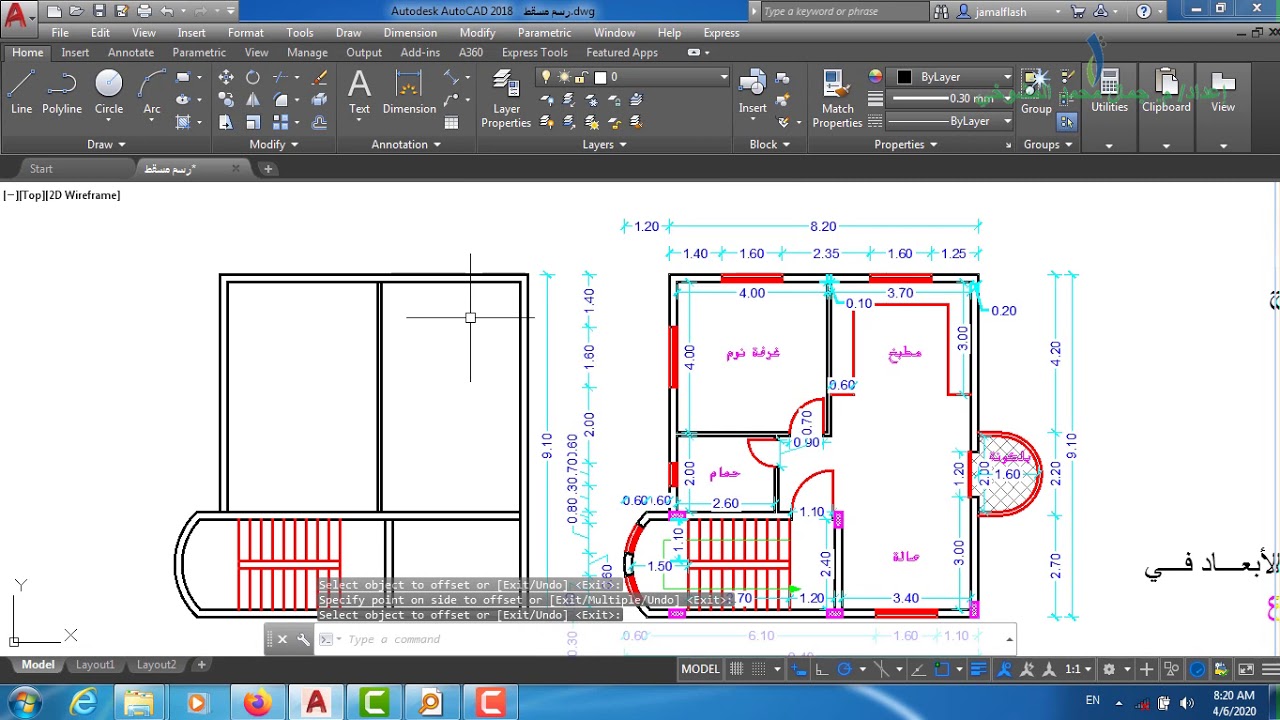Click the Start file tab

tap(41, 169)
